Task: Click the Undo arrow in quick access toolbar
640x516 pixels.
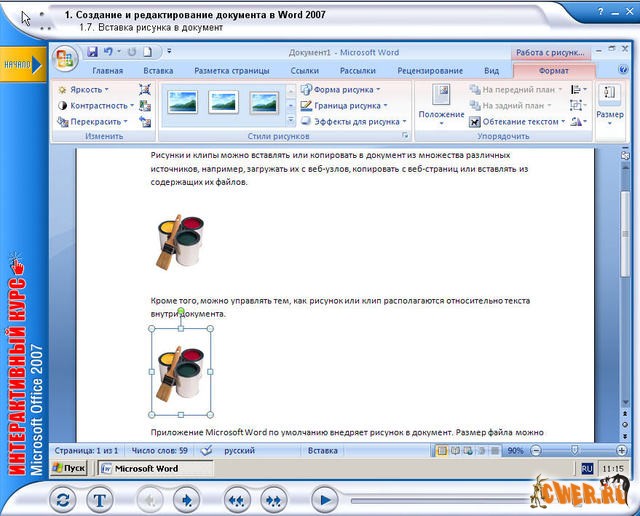Action: tap(108, 51)
